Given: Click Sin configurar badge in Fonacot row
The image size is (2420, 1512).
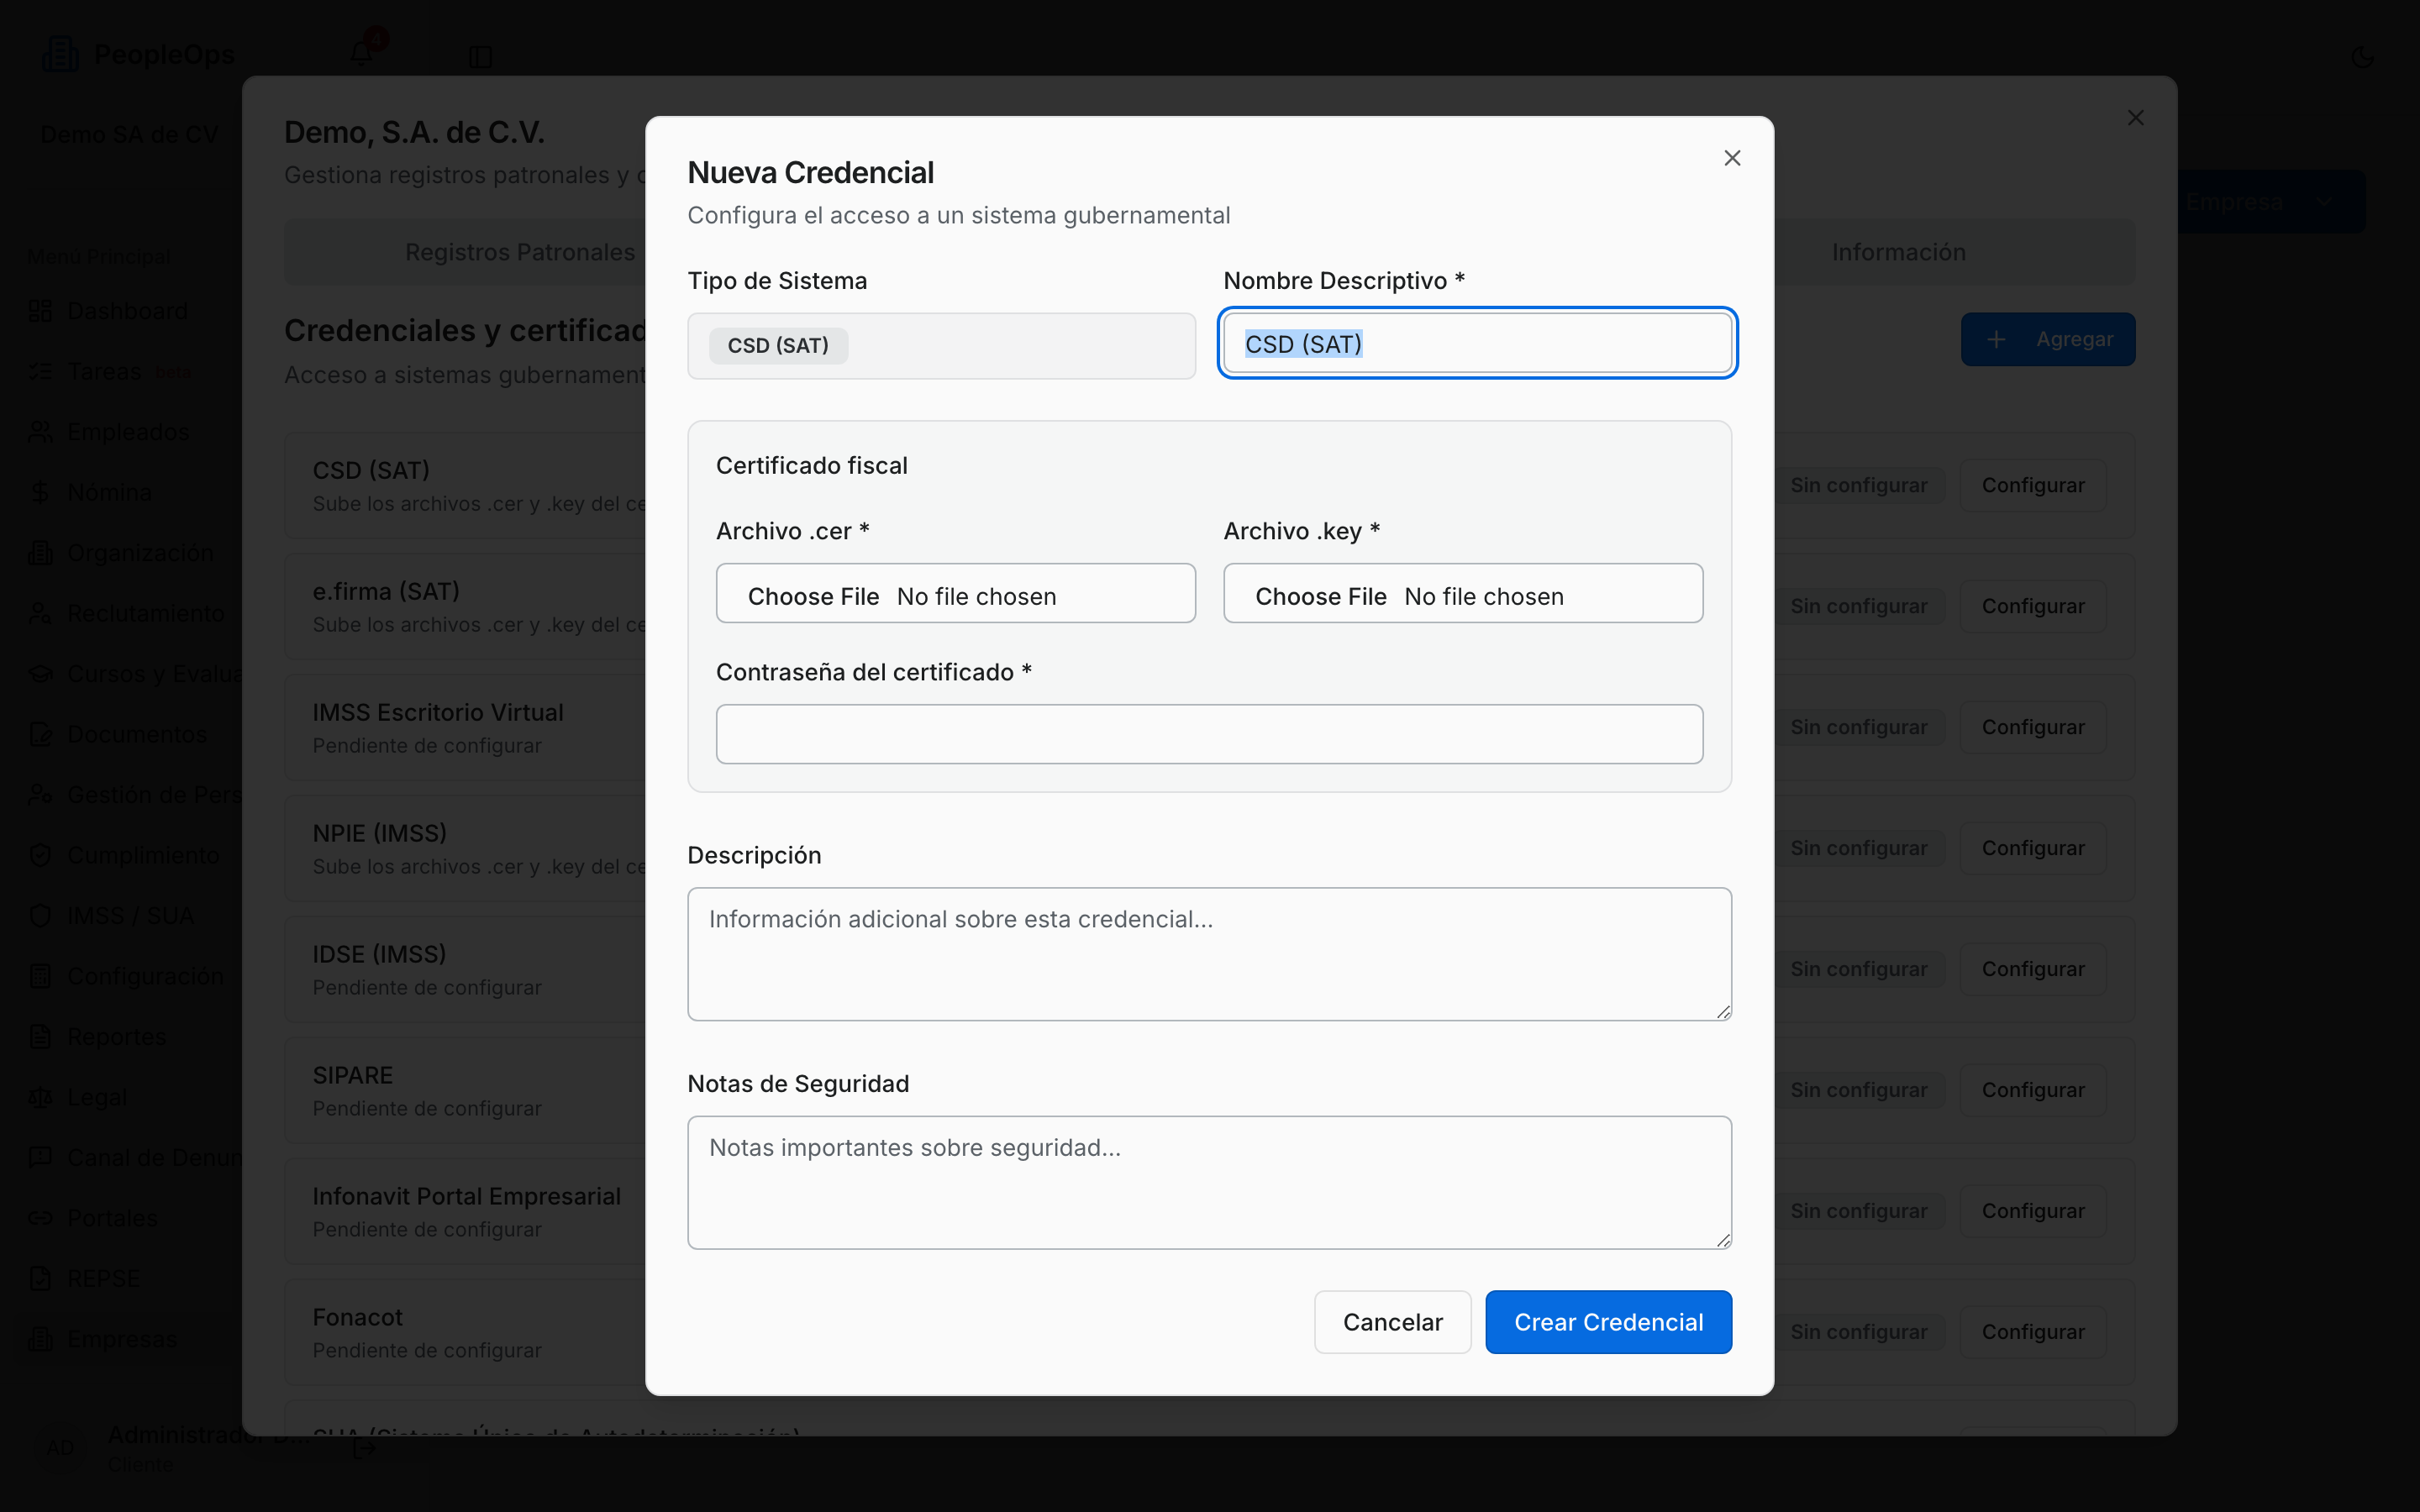Looking at the screenshot, I should coord(1858,1332).
